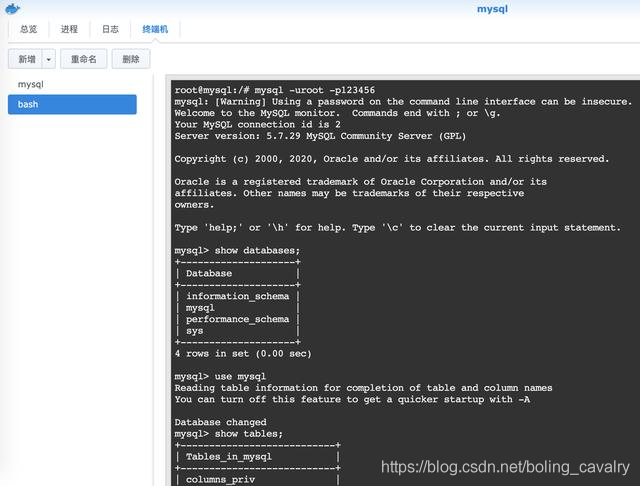Click the 'Your MySQL connection id' line
640x486 pixels.
click(x=257, y=124)
